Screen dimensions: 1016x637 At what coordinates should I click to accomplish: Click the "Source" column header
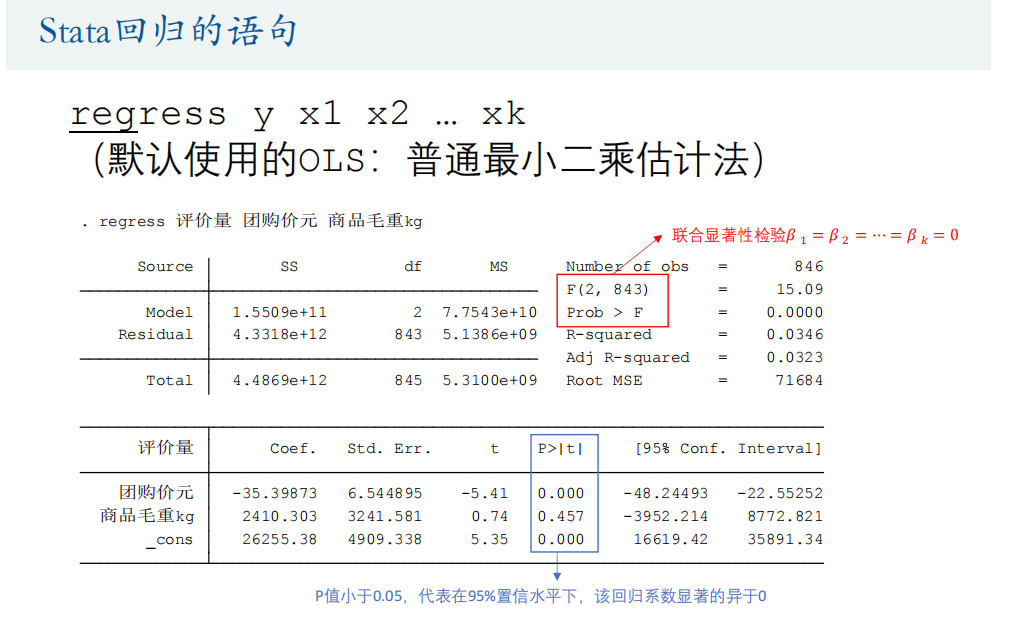click(165, 267)
